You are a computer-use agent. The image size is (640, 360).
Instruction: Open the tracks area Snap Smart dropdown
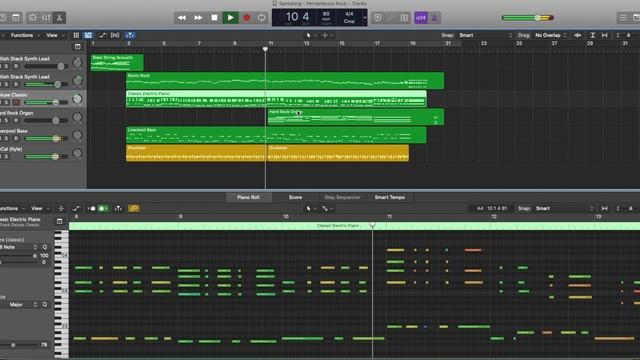[485, 36]
